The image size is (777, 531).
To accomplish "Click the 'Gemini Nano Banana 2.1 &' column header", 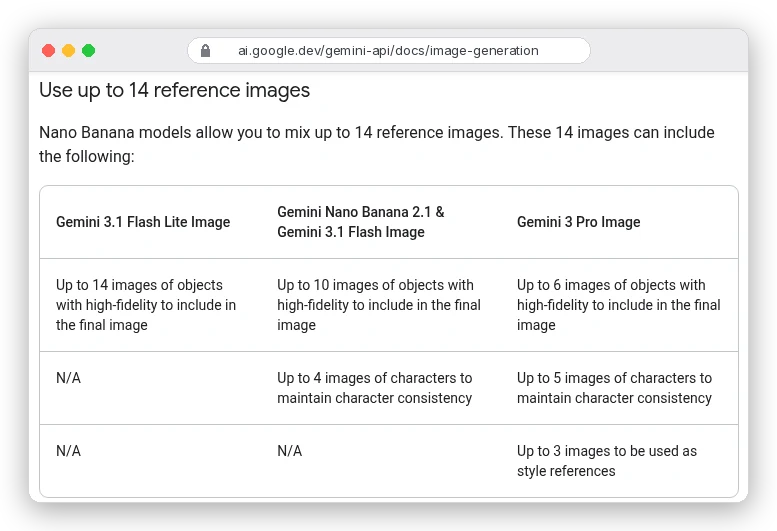I will tap(361, 222).
